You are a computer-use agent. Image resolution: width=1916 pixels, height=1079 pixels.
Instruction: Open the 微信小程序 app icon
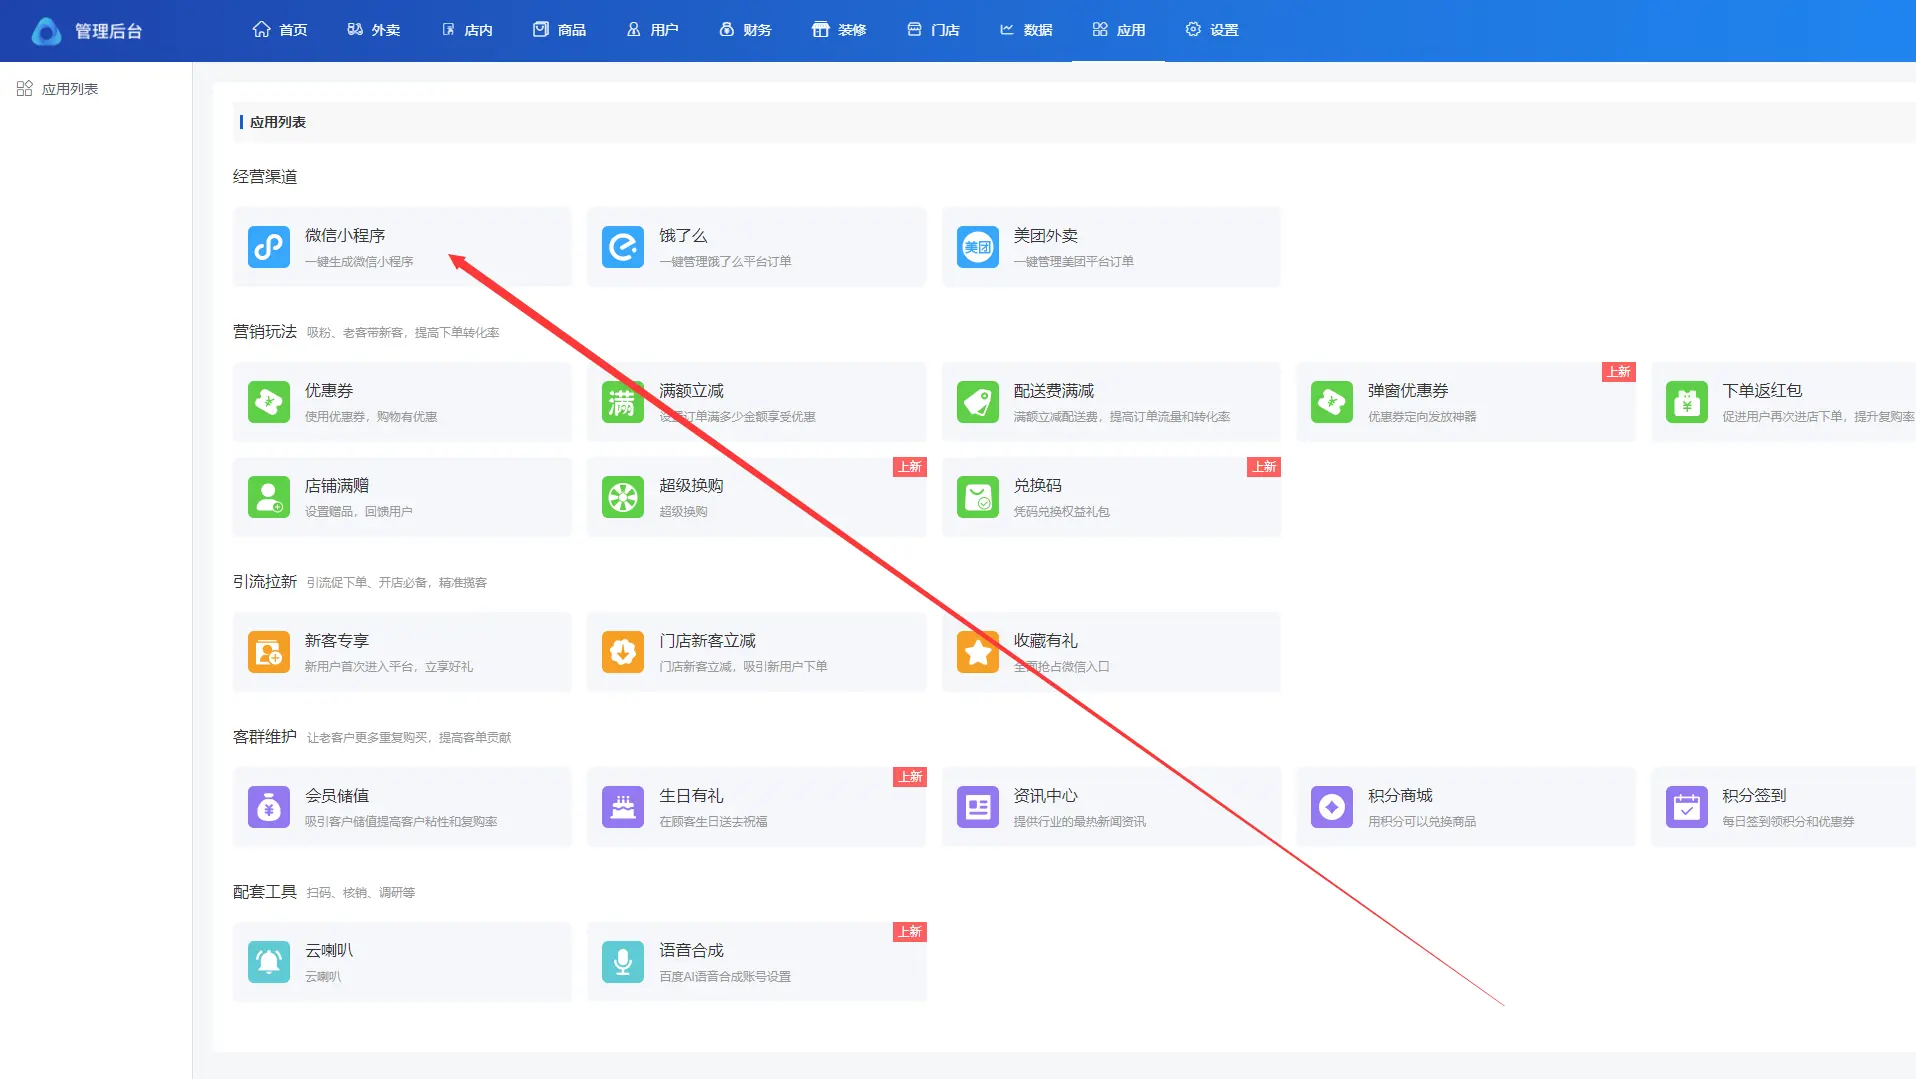[269, 247]
